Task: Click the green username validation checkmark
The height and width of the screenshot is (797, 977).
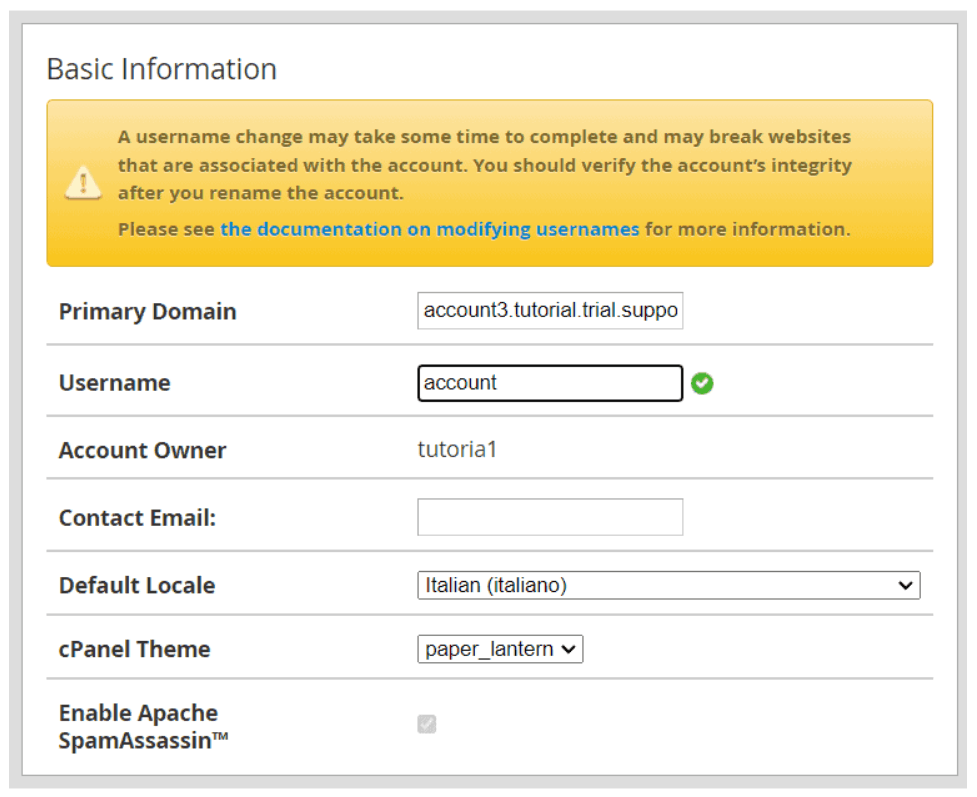Action: click(x=702, y=383)
